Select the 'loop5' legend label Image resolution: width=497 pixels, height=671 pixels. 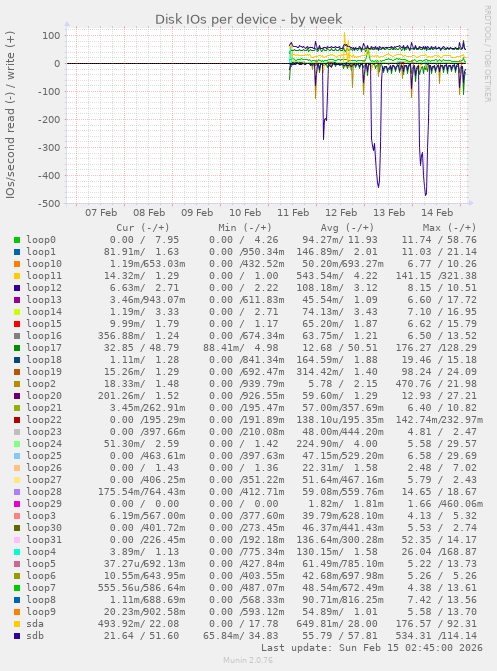[41, 564]
